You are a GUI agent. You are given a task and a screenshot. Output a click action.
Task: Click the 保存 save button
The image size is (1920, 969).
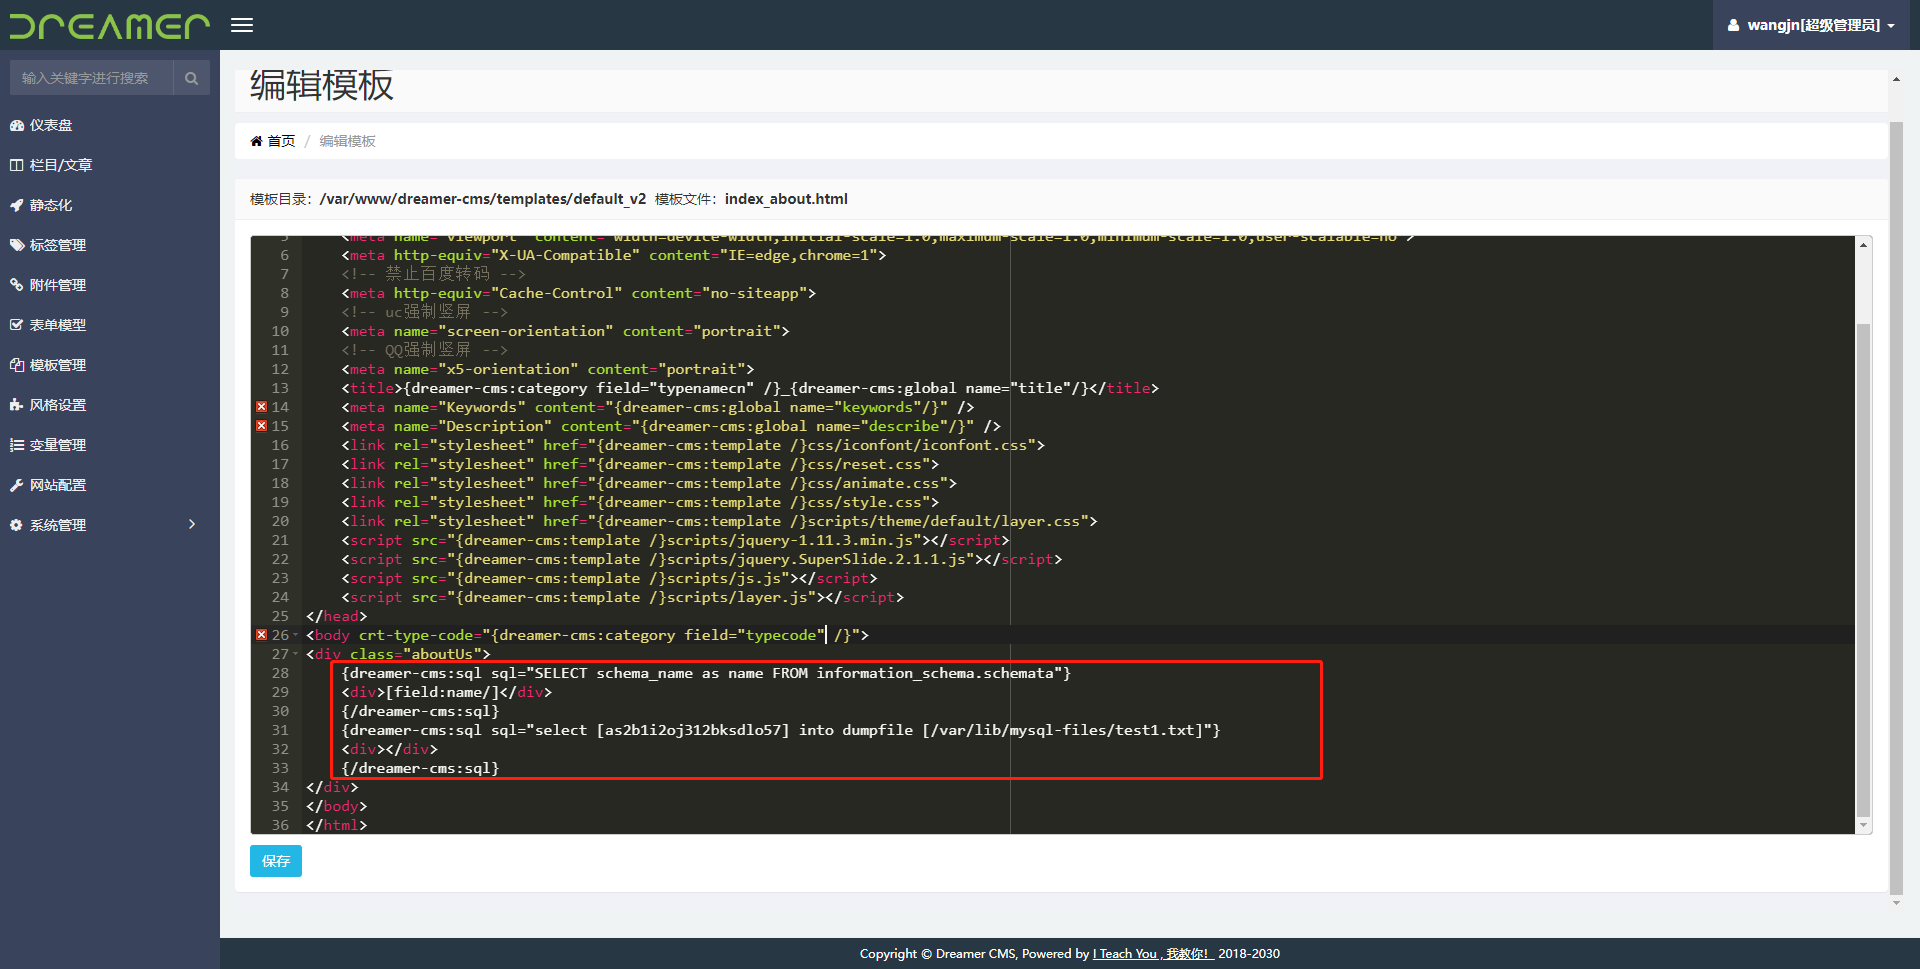tap(276, 861)
